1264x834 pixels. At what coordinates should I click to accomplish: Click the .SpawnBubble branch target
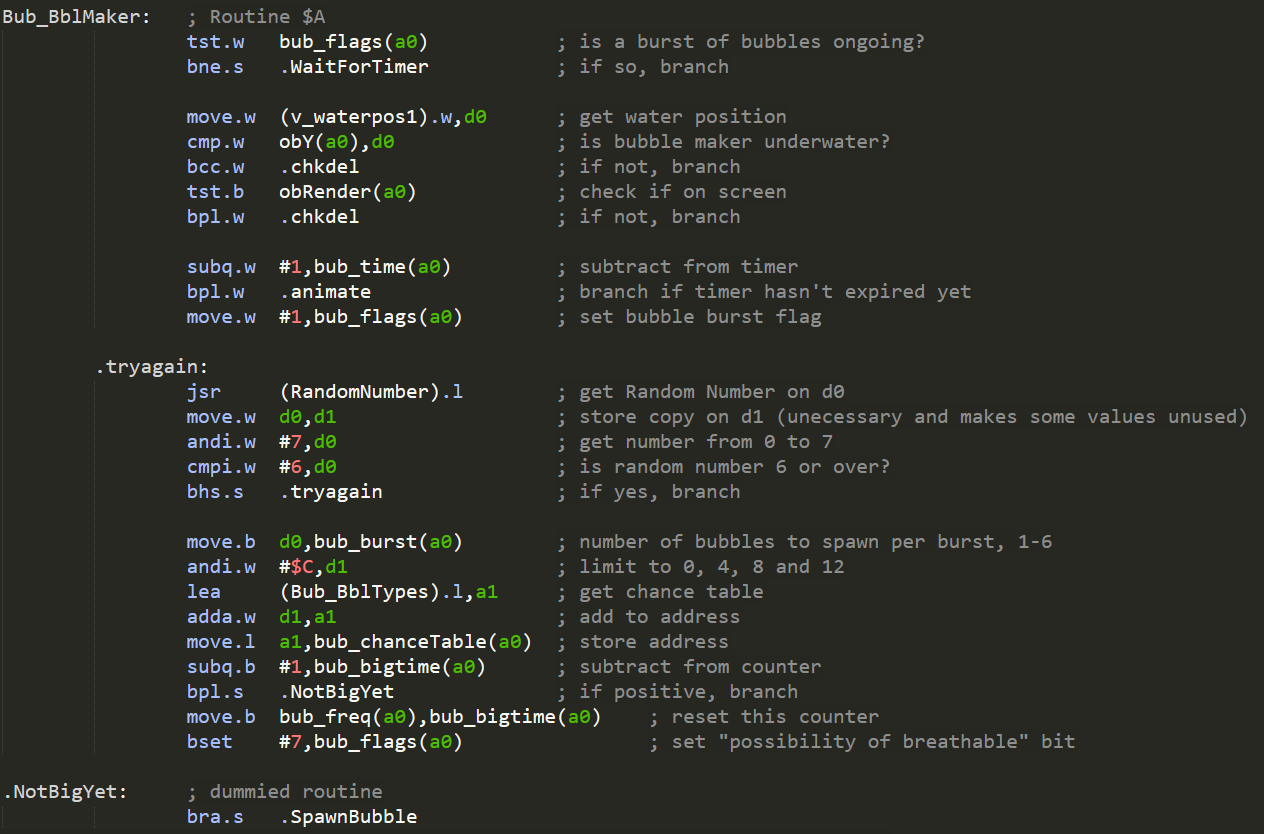coord(348,817)
